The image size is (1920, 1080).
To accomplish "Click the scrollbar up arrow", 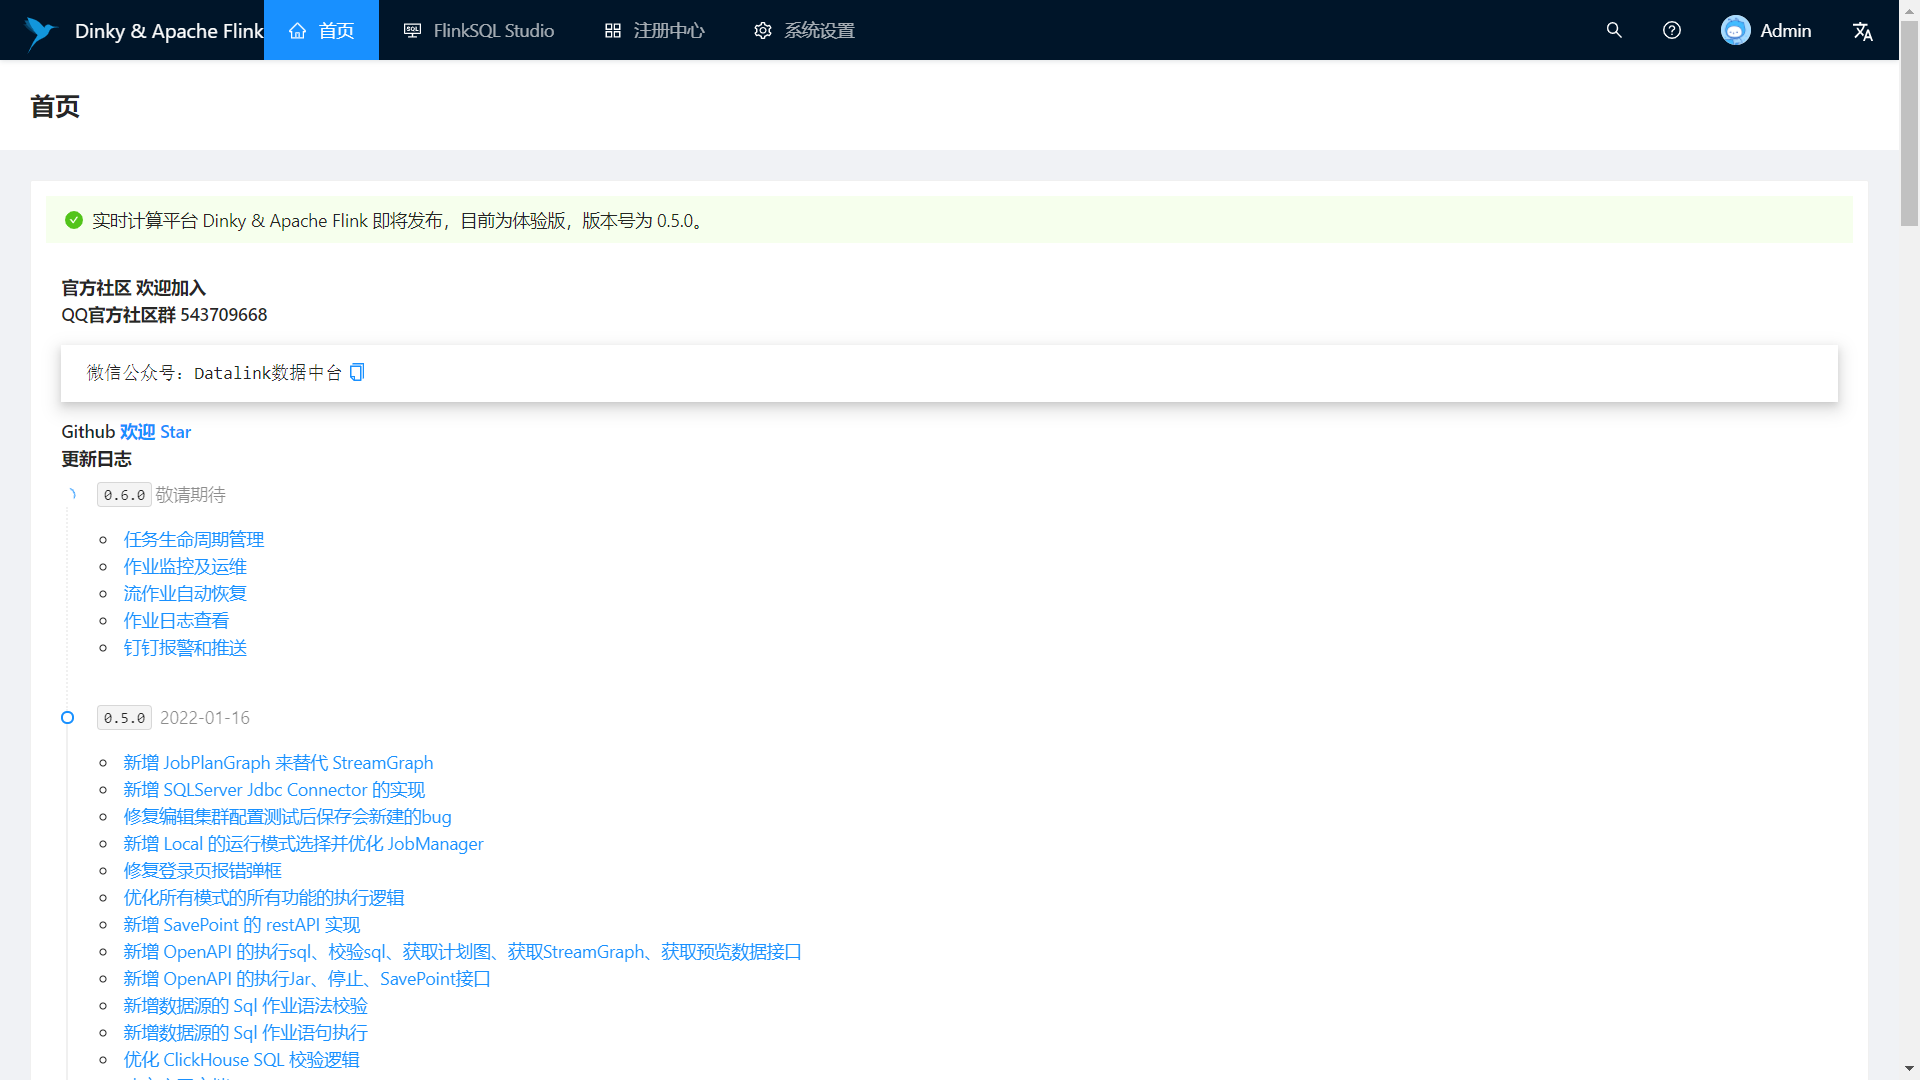I will 1909,9.
